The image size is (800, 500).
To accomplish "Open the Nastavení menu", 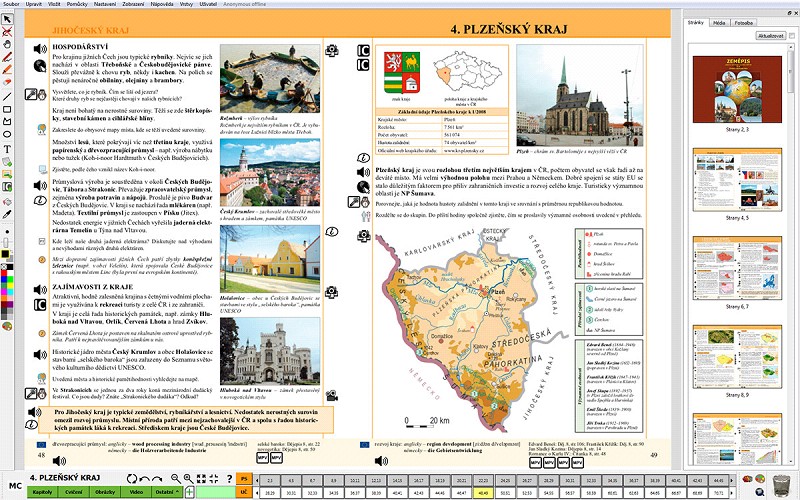I will (105, 4).
